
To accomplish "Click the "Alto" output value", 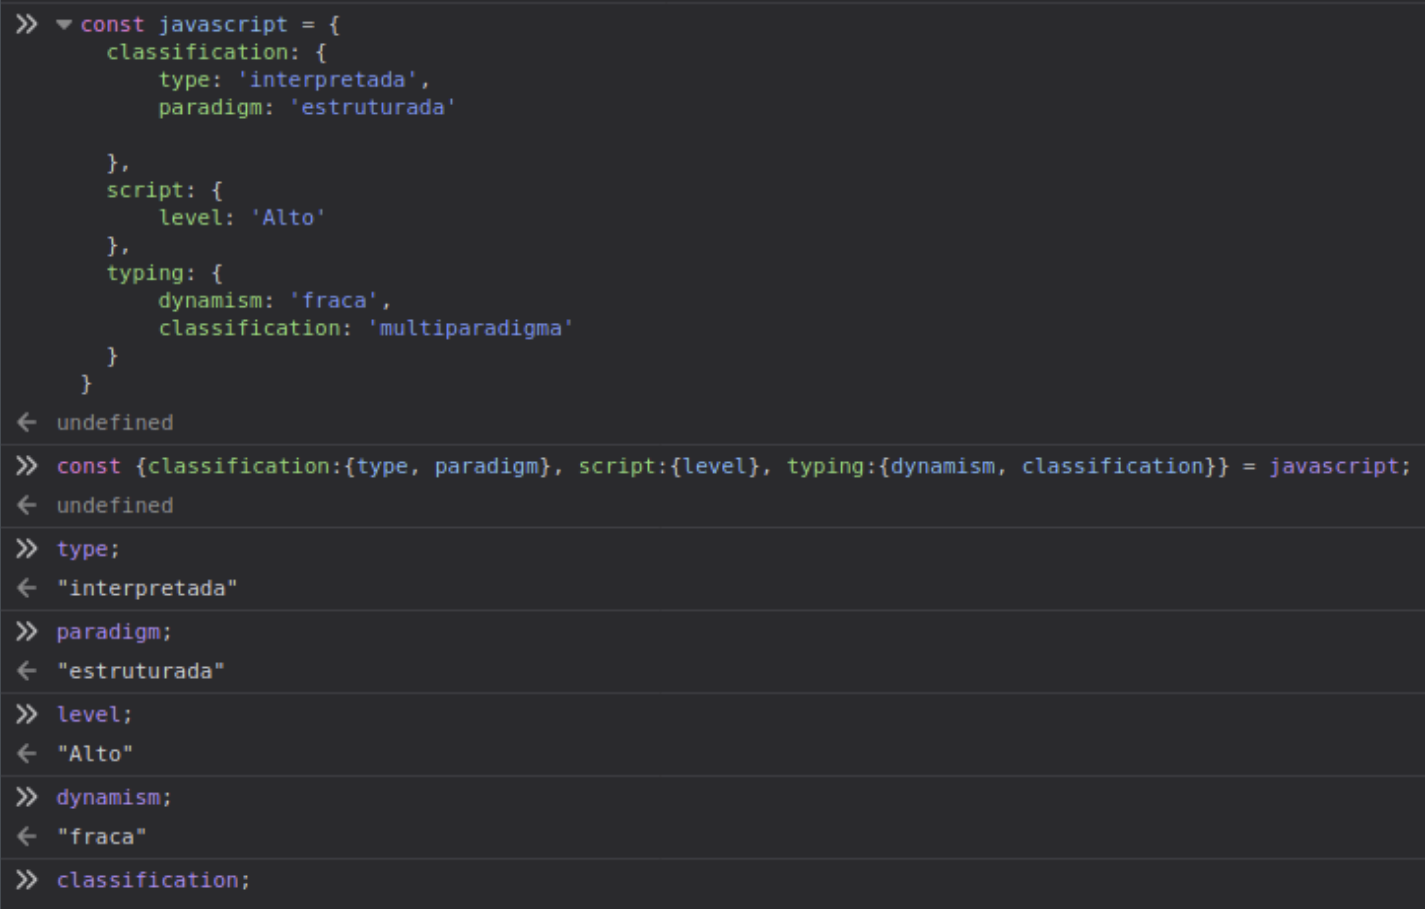I will (95, 754).
